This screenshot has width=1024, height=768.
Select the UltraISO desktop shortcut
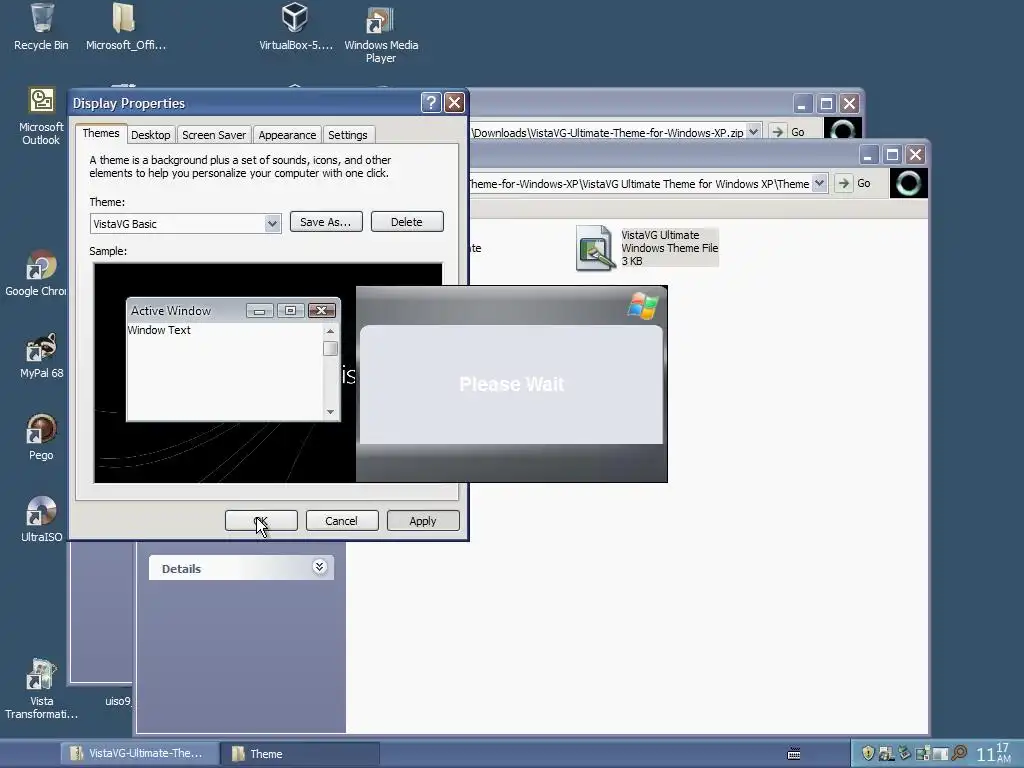[x=41, y=520]
